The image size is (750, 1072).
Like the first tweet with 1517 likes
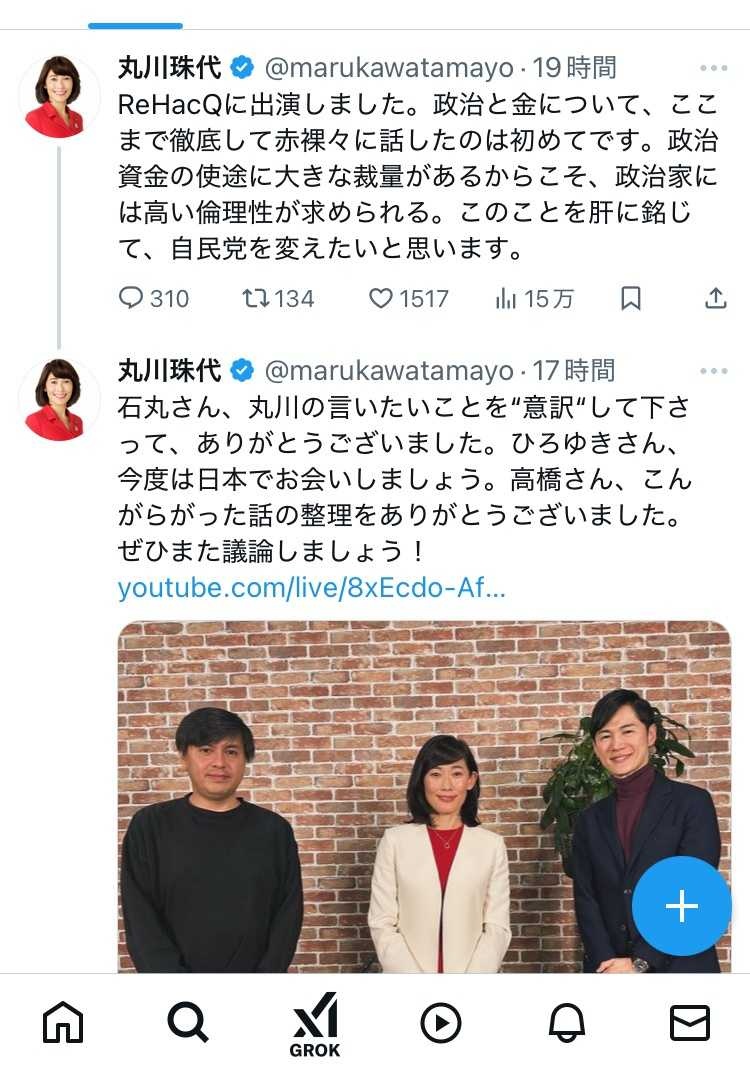tap(409, 299)
